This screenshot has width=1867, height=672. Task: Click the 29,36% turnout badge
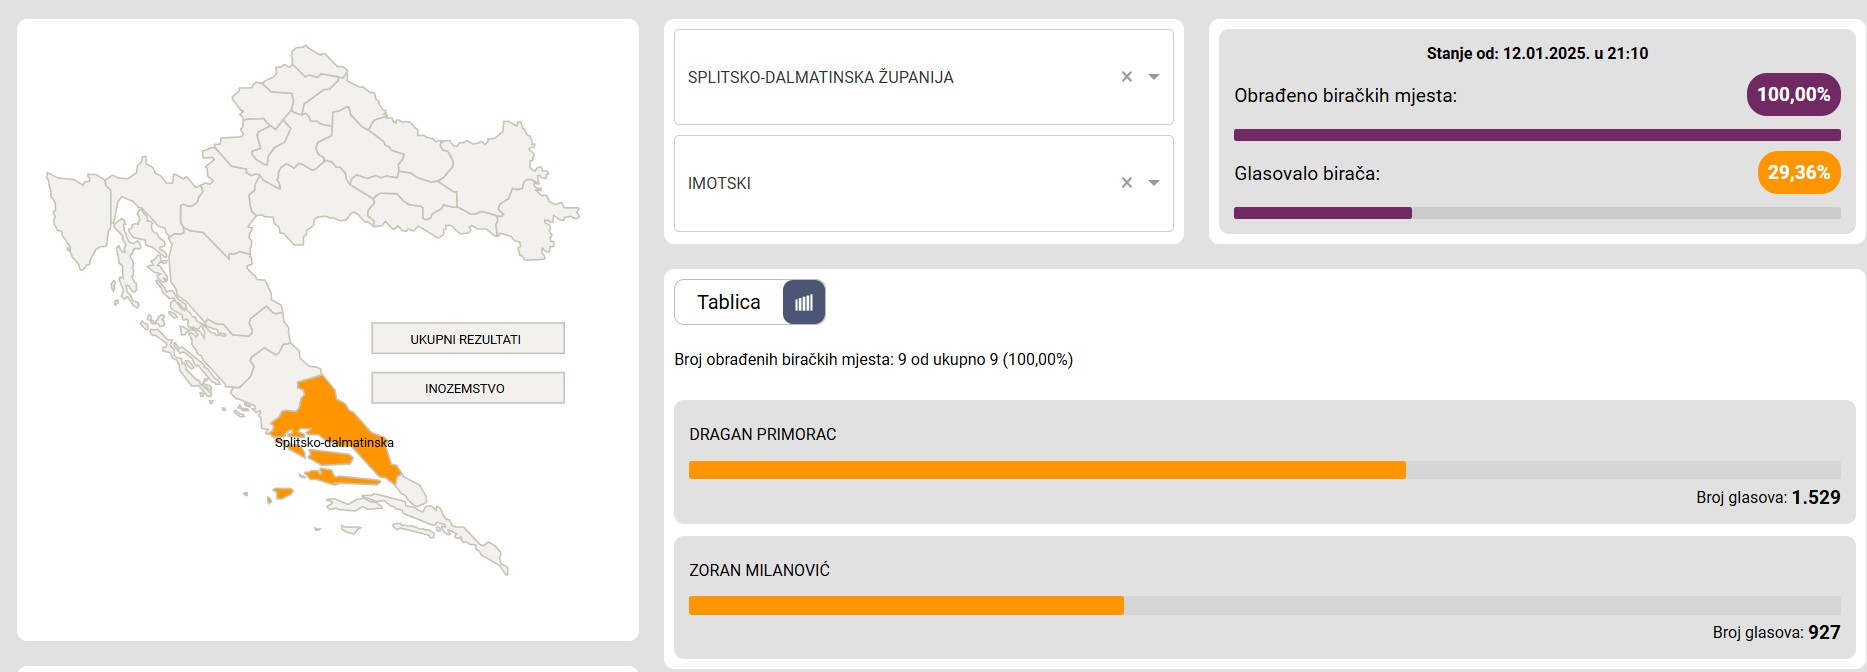tap(1798, 173)
